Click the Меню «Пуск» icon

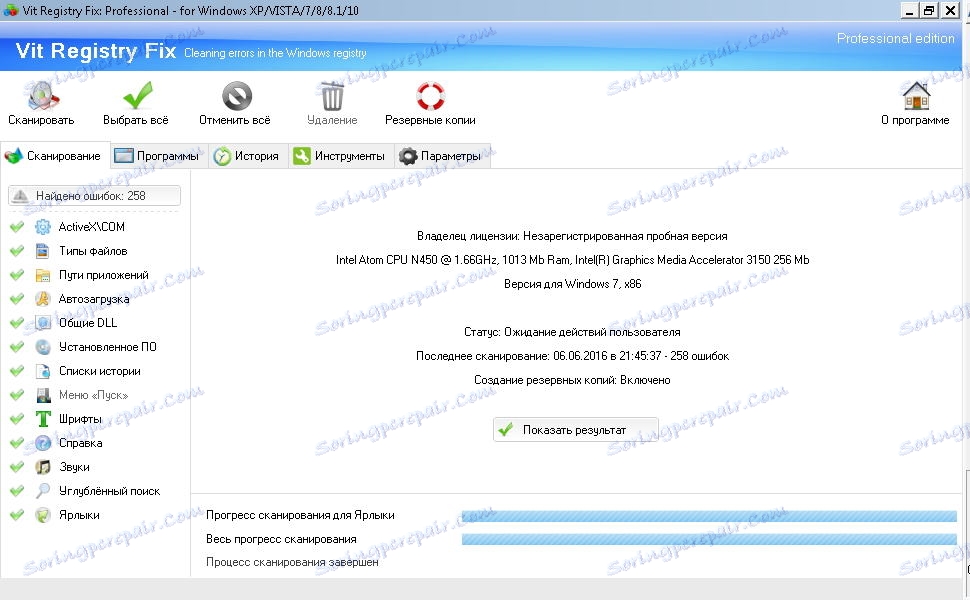[43, 395]
